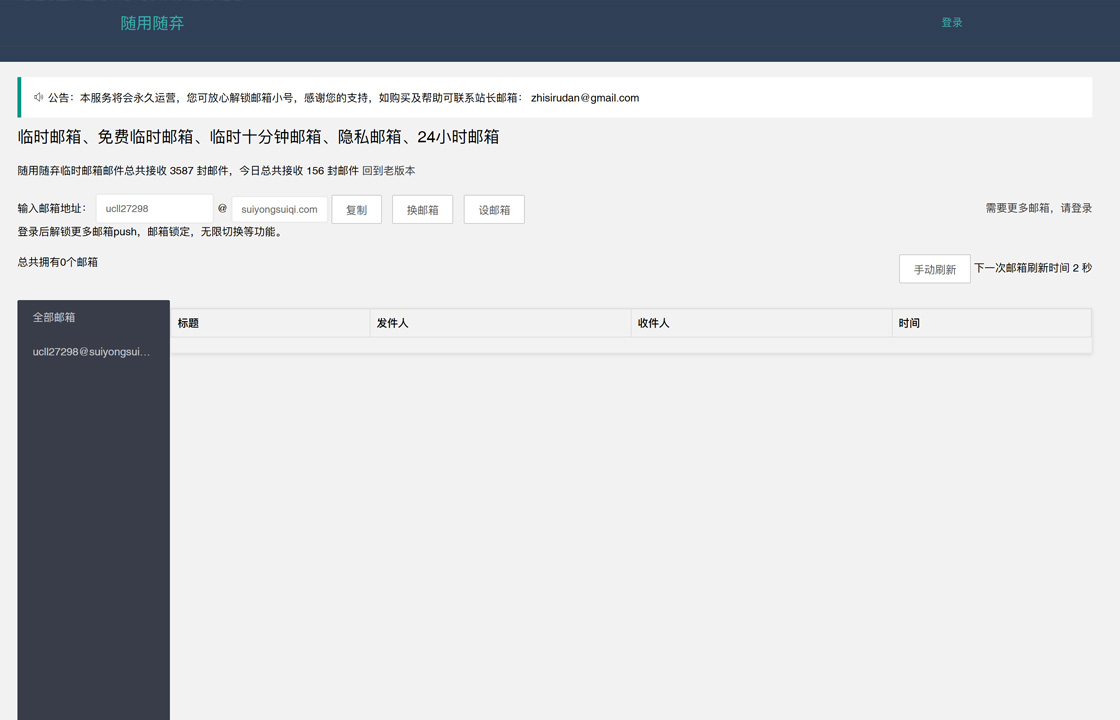Click the 设邮箱 set mailbox button

coord(494,209)
